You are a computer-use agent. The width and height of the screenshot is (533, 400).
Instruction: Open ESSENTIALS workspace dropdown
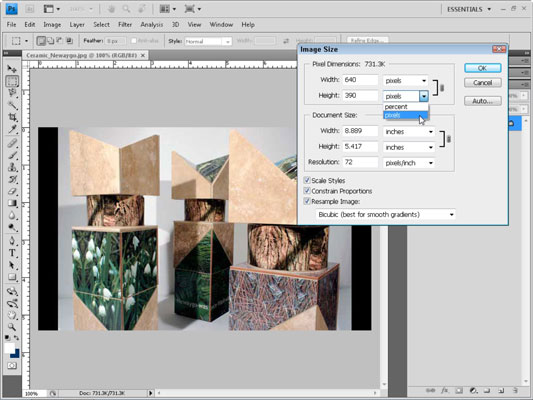[x=469, y=9]
